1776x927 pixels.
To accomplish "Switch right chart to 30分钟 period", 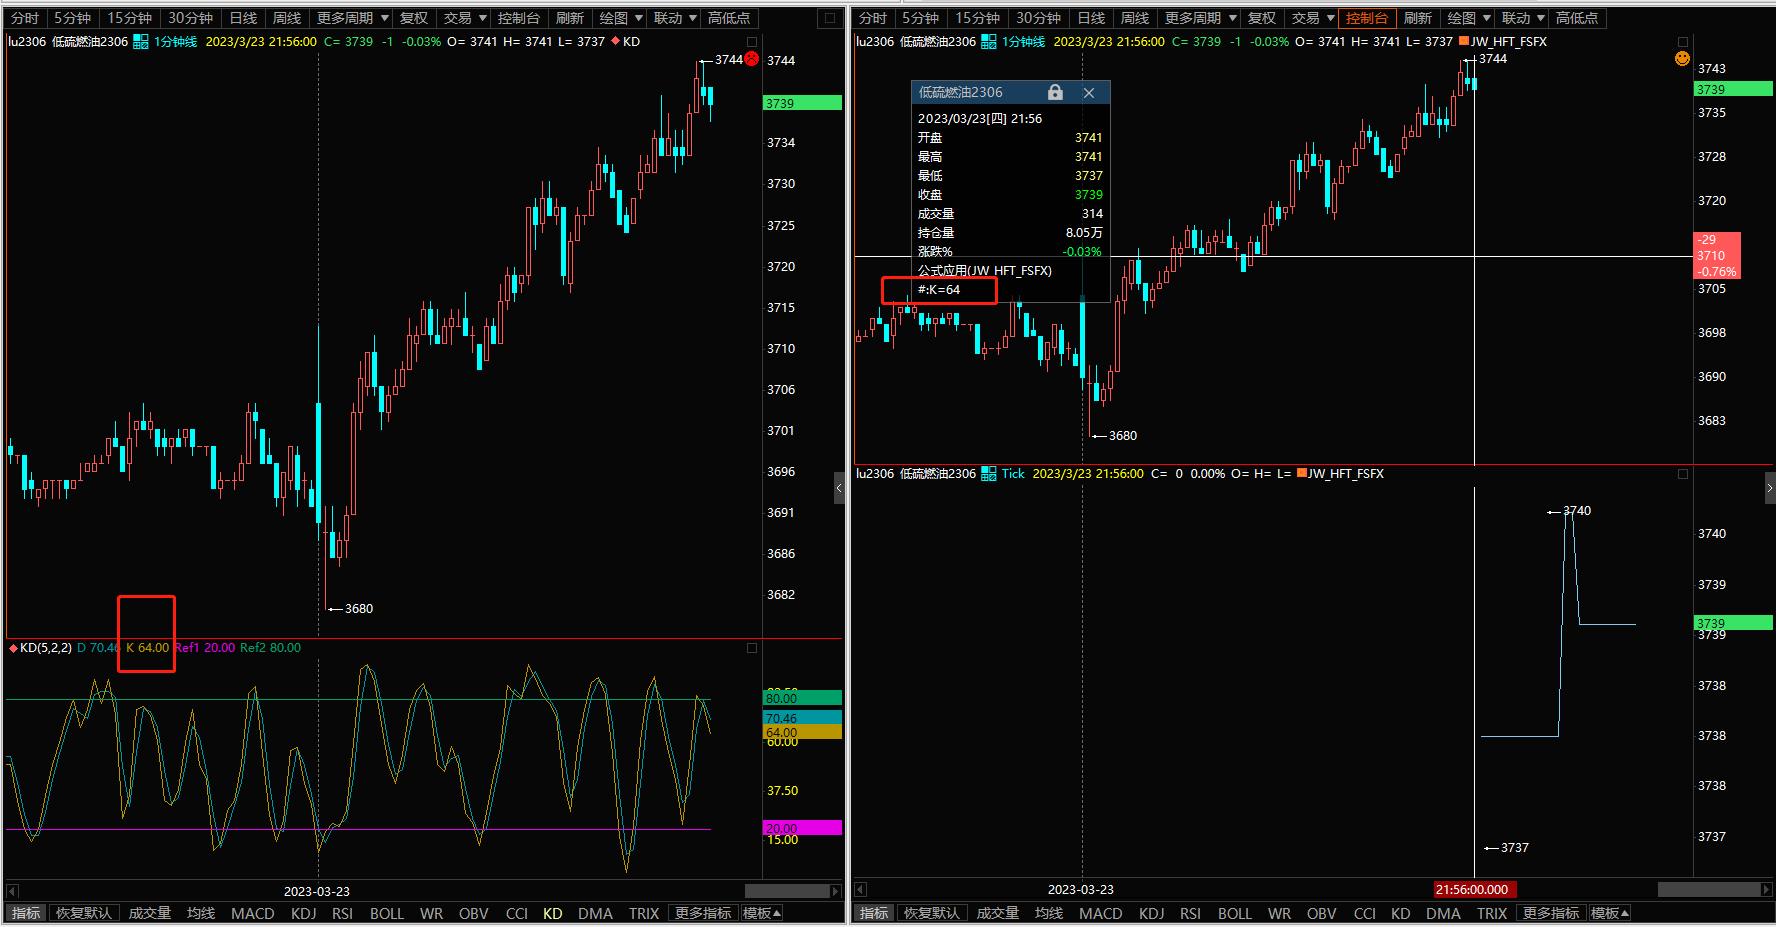I will pyautogui.click(x=1038, y=18).
